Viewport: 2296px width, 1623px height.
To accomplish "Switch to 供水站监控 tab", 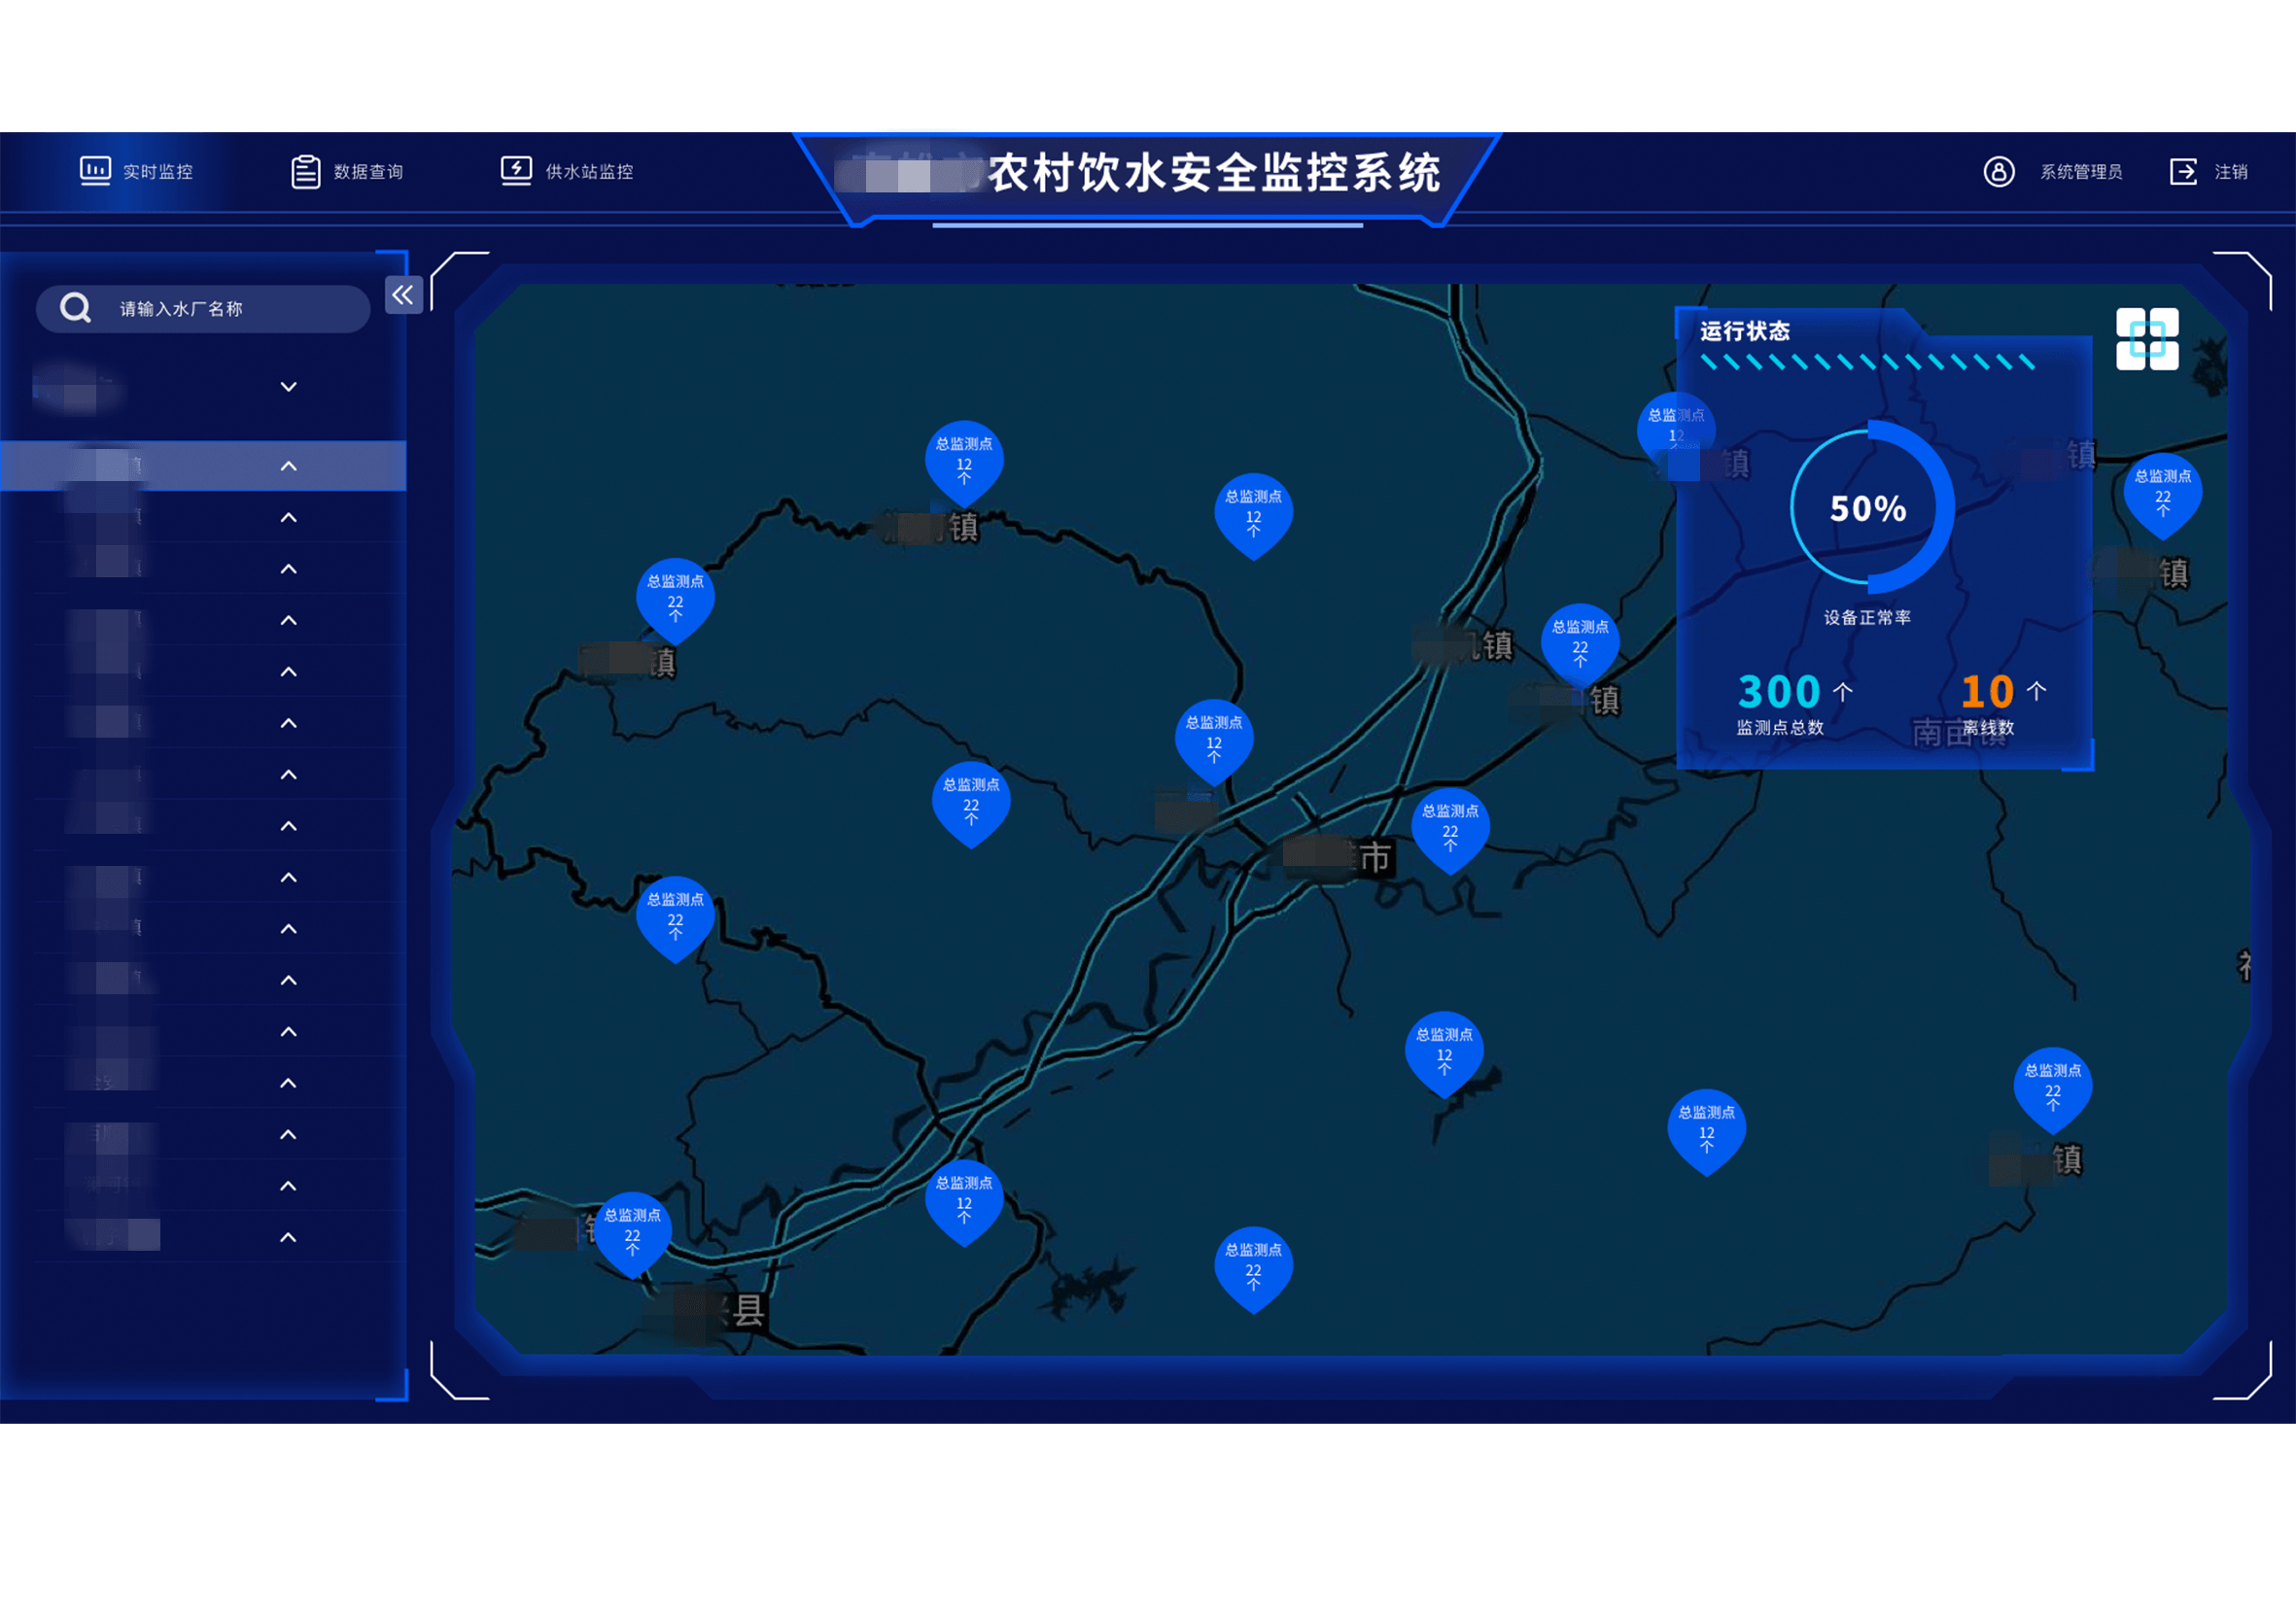I will click(589, 172).
